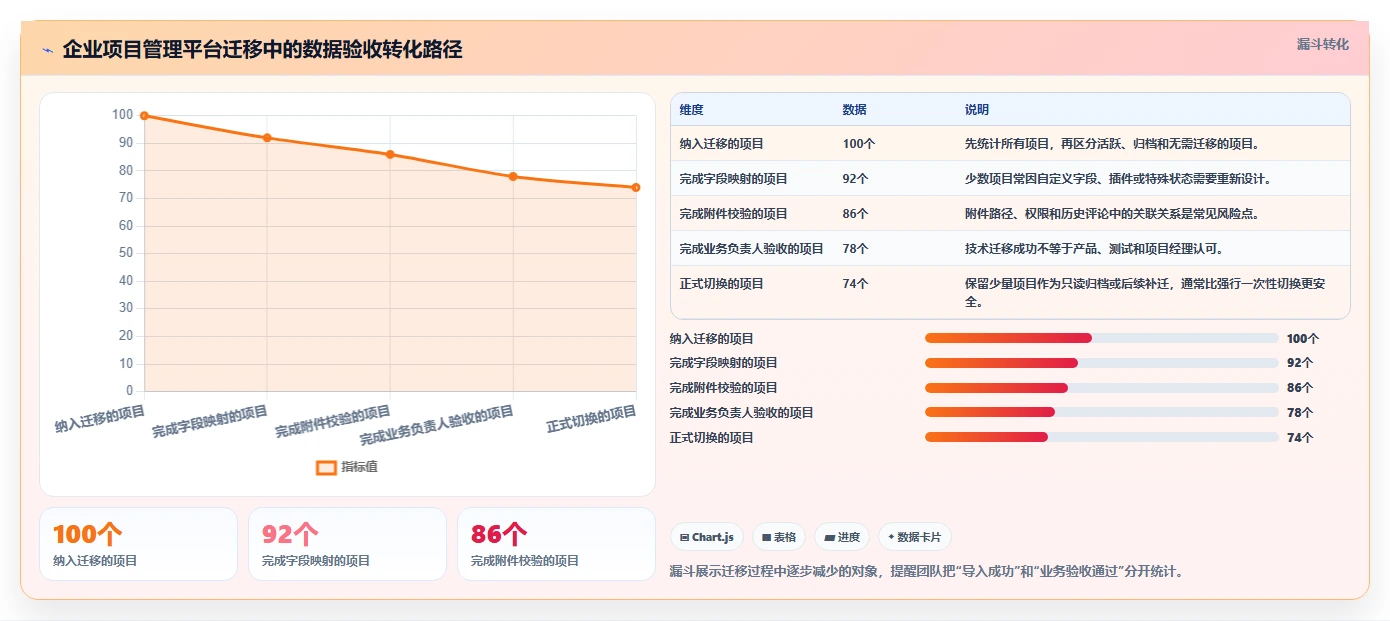Open the 100个 纳入迁移的项目 stat card
The image size is (1390, 621).
[x=139, y=544]
